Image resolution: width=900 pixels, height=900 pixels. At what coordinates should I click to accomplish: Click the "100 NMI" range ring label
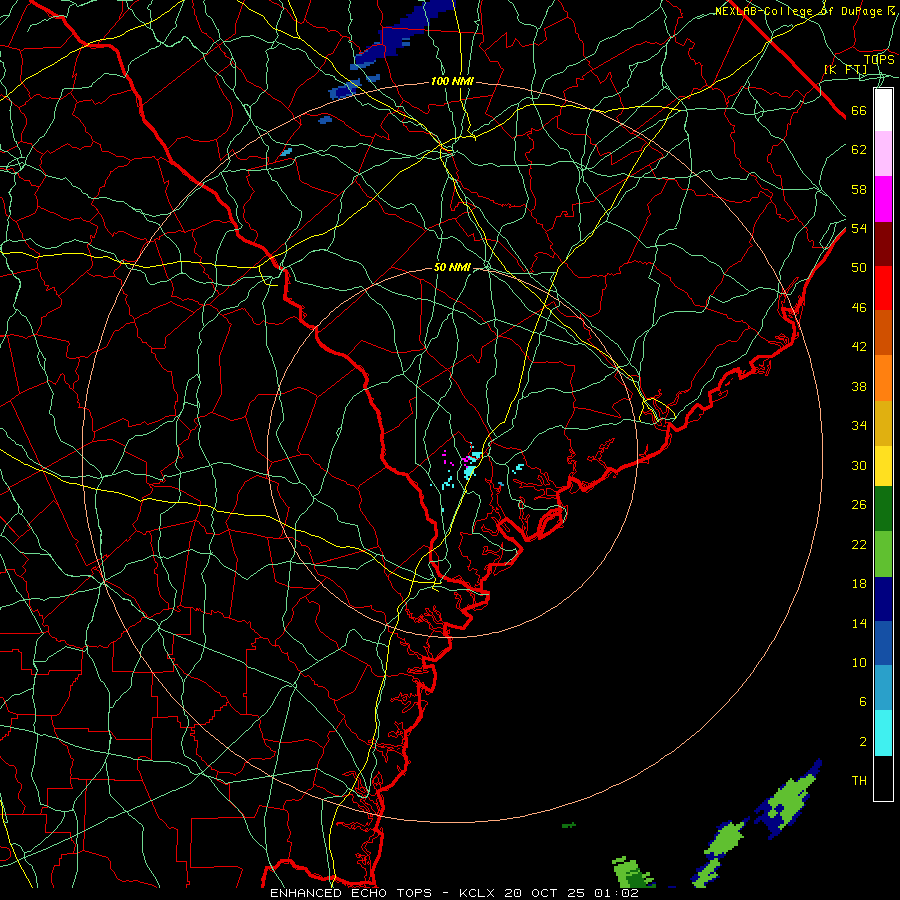(452, 82)
